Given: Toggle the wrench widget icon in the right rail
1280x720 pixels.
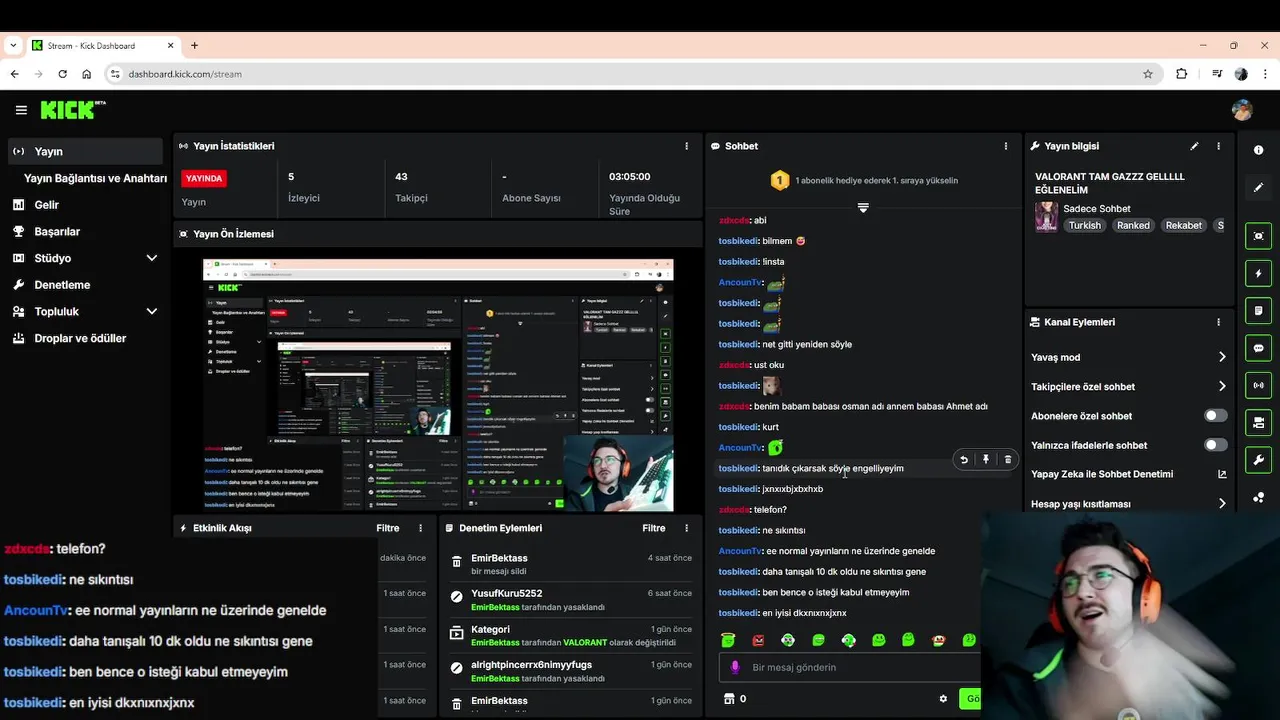Looking at the screenshot, I should 1258,459.
